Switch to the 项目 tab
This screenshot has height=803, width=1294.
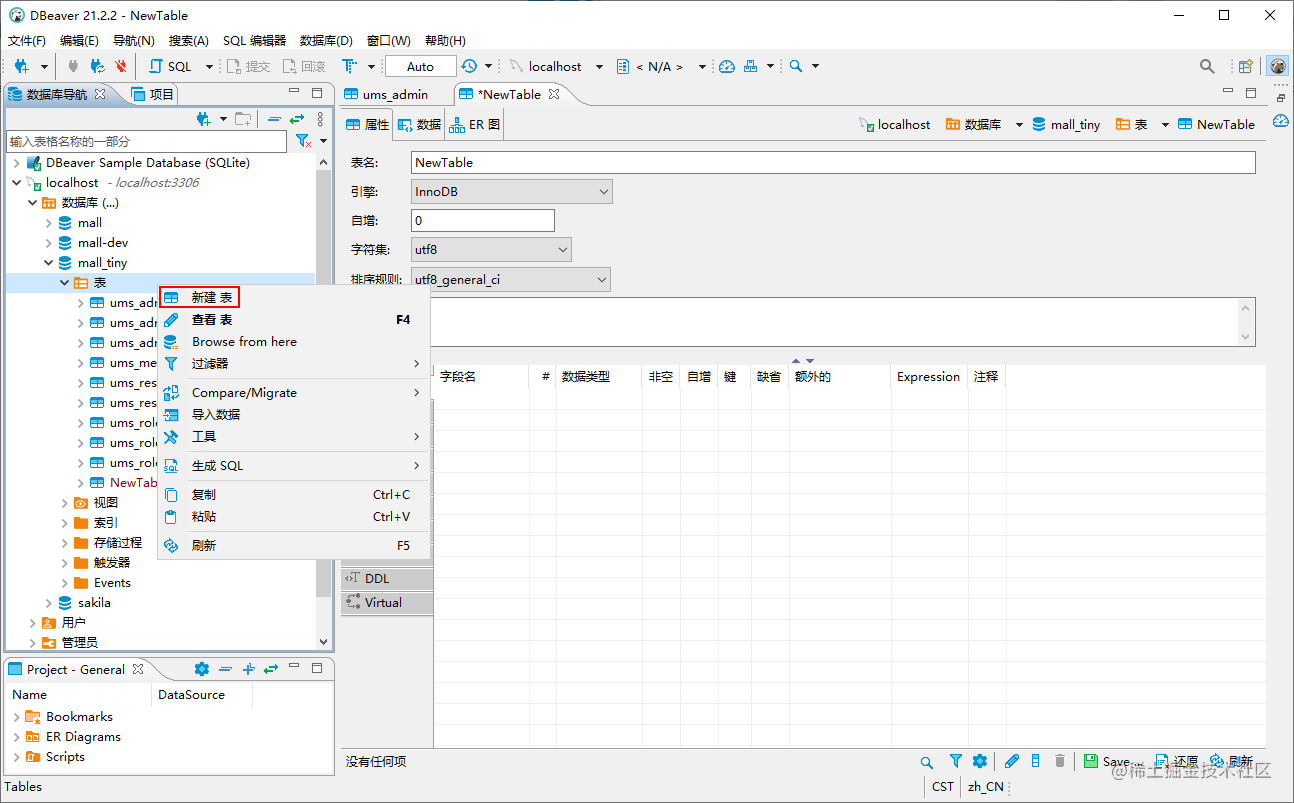pos(153,94)
